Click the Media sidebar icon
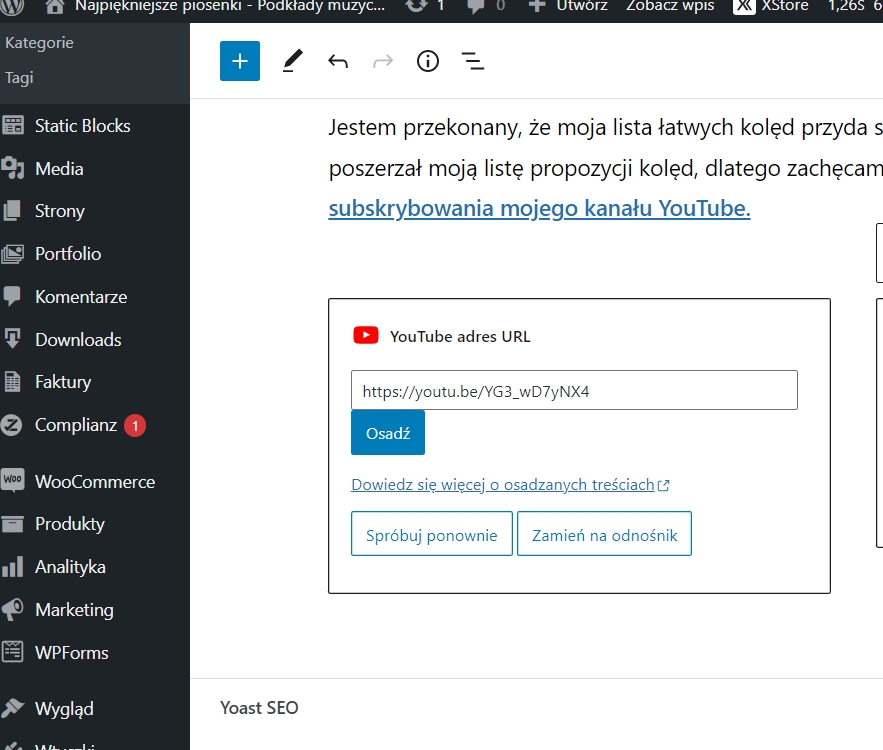Viewport: 883px width, 750px height. click(13, 168)
